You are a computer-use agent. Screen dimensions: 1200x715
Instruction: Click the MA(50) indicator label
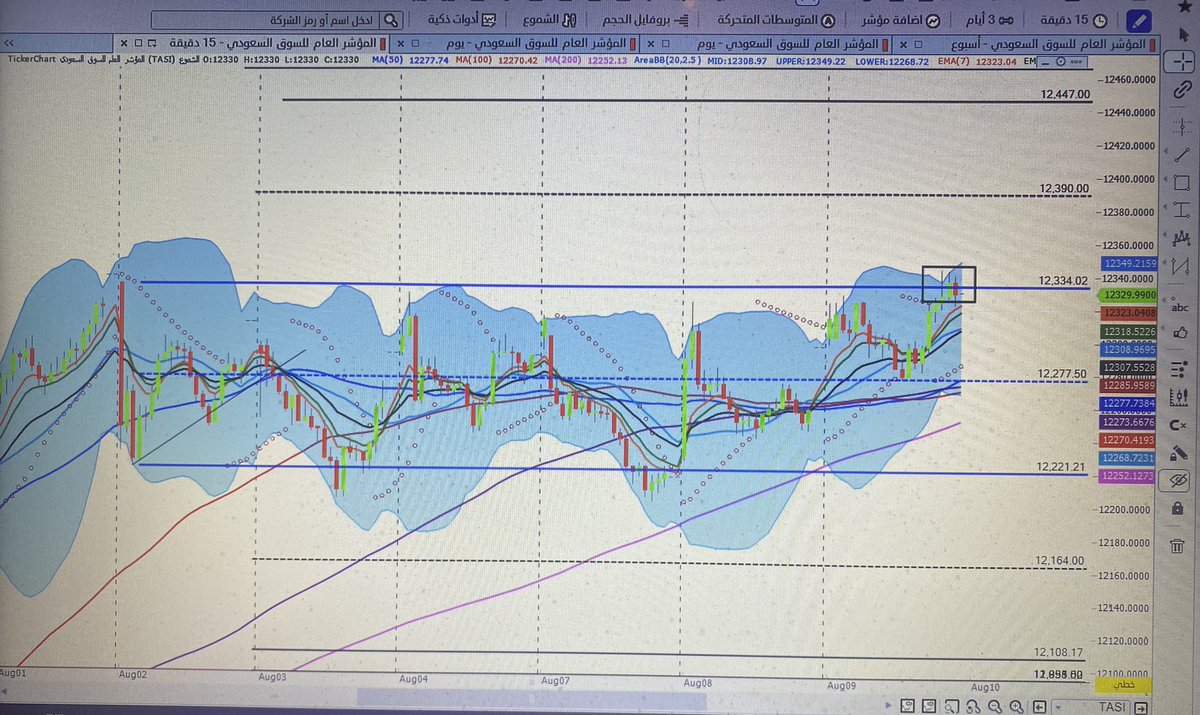[387, 60]
